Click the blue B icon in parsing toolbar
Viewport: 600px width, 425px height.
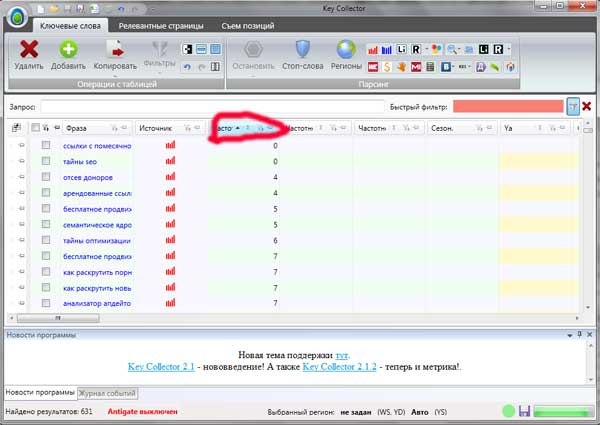coord(445,67)
